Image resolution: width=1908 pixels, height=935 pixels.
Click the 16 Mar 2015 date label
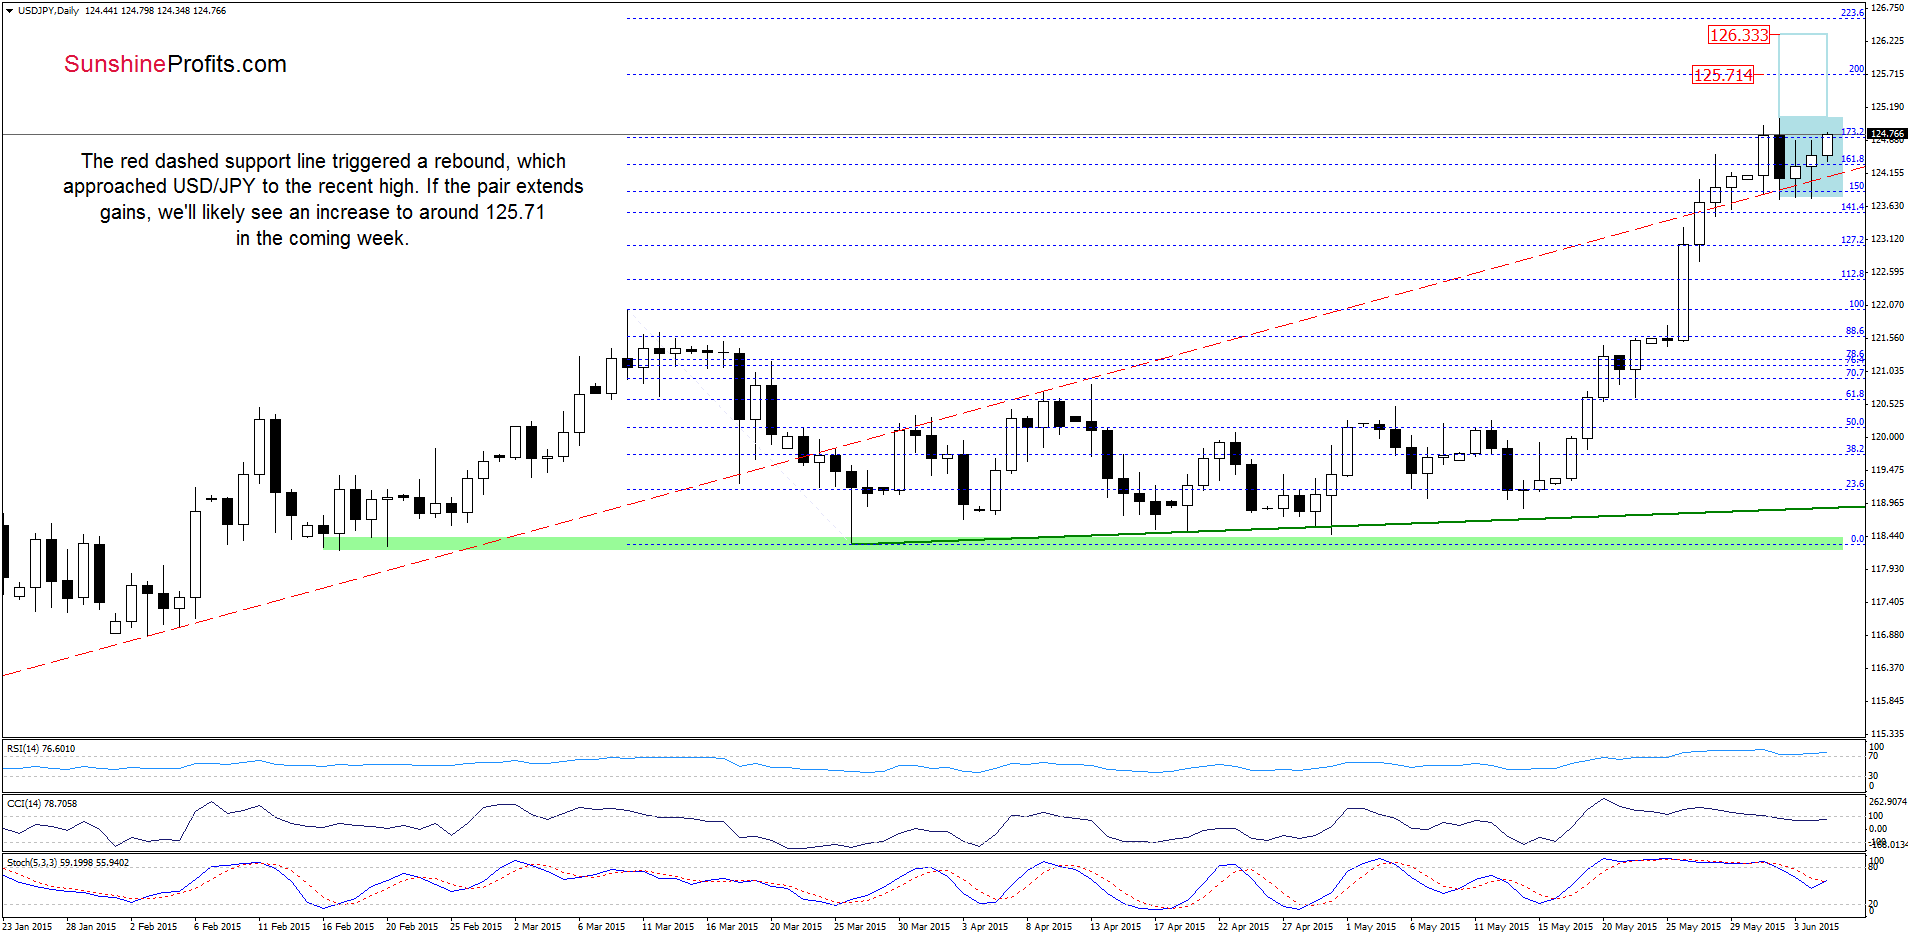732,927
